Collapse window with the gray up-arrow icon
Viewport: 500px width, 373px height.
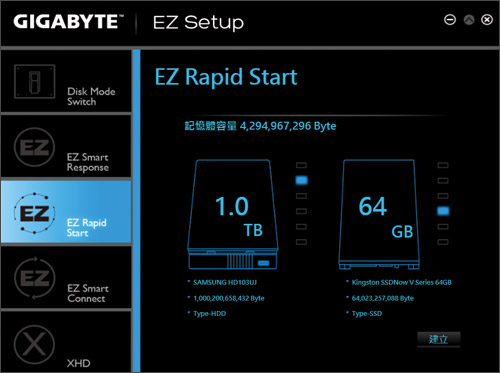[x=469, y=20]
